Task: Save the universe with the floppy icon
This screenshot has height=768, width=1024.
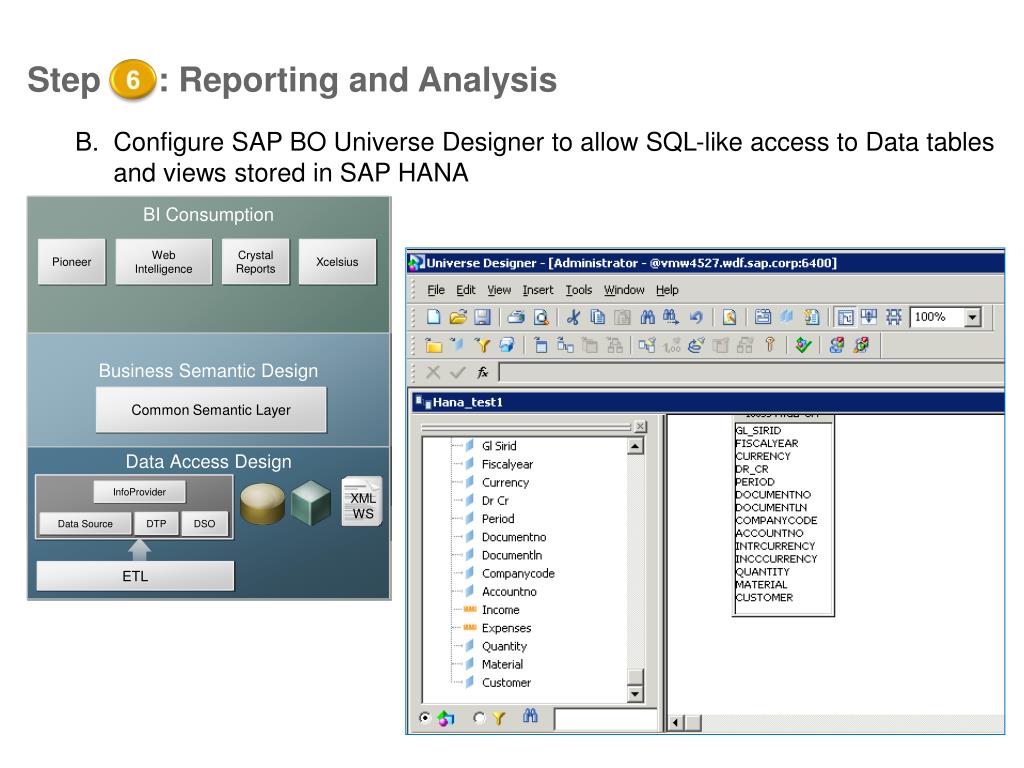Action: (x=482, y=317)
